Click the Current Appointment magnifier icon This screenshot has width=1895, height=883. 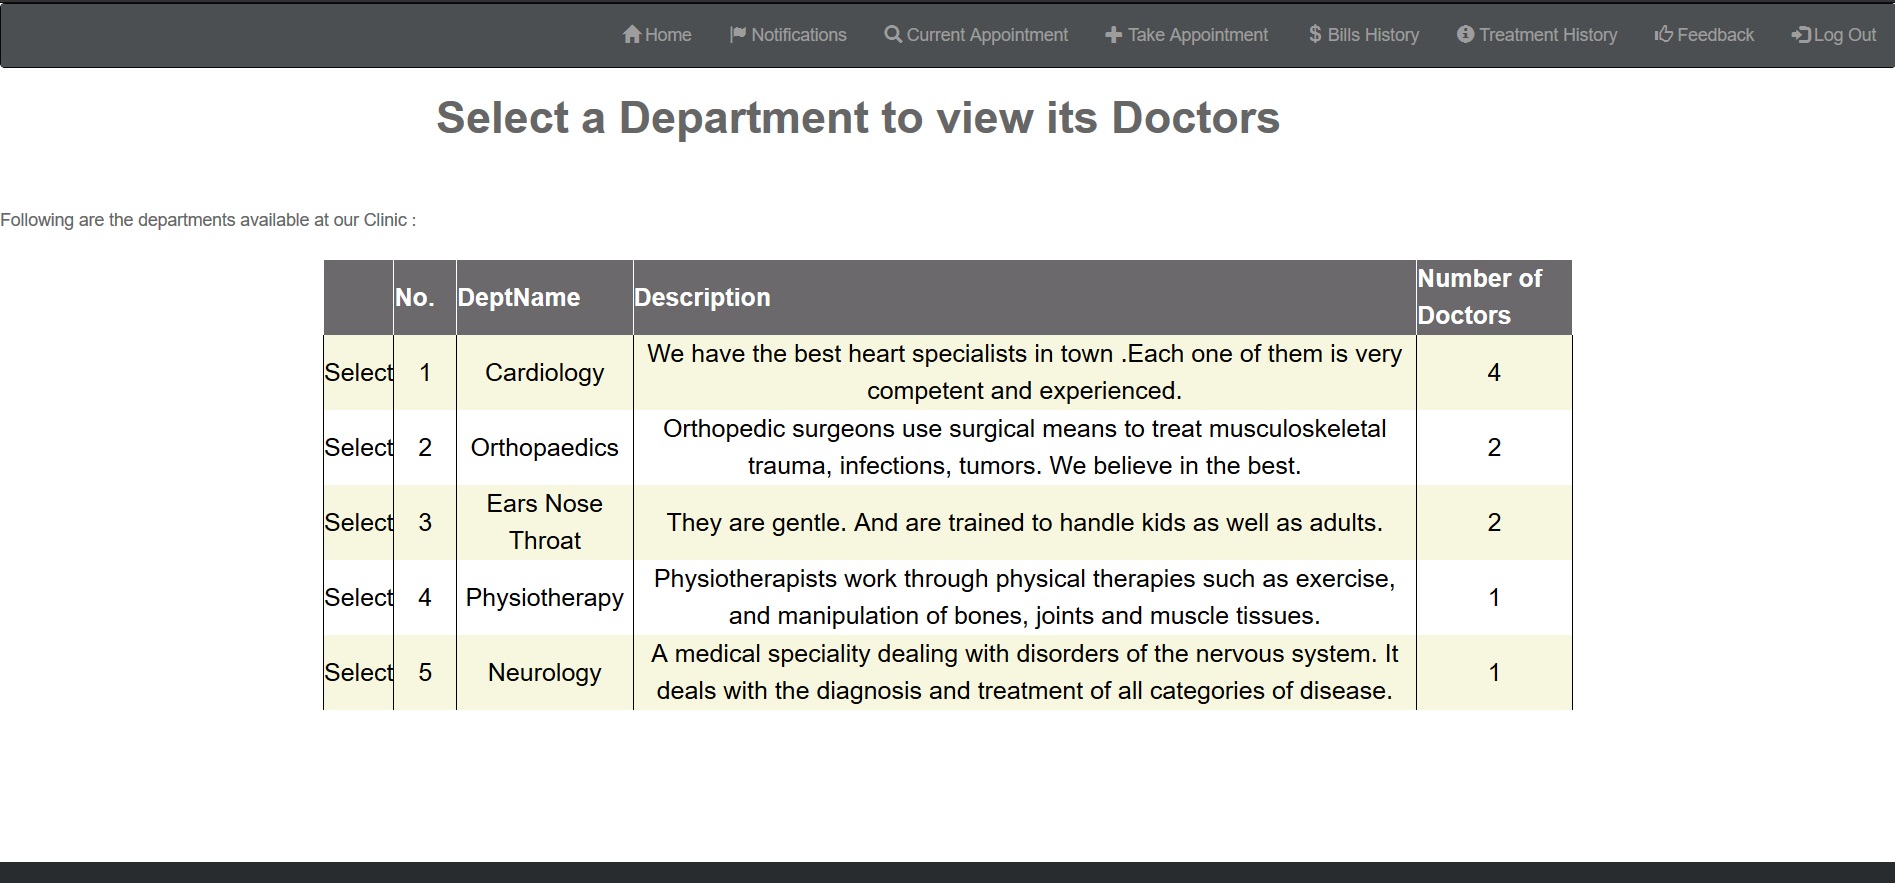point(893,35)
